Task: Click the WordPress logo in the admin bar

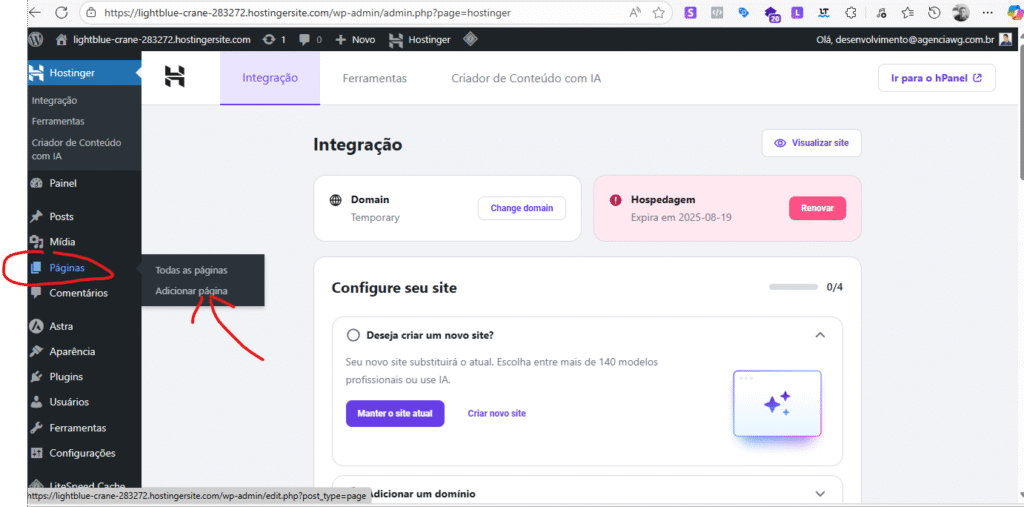Action: coord(35,39)
